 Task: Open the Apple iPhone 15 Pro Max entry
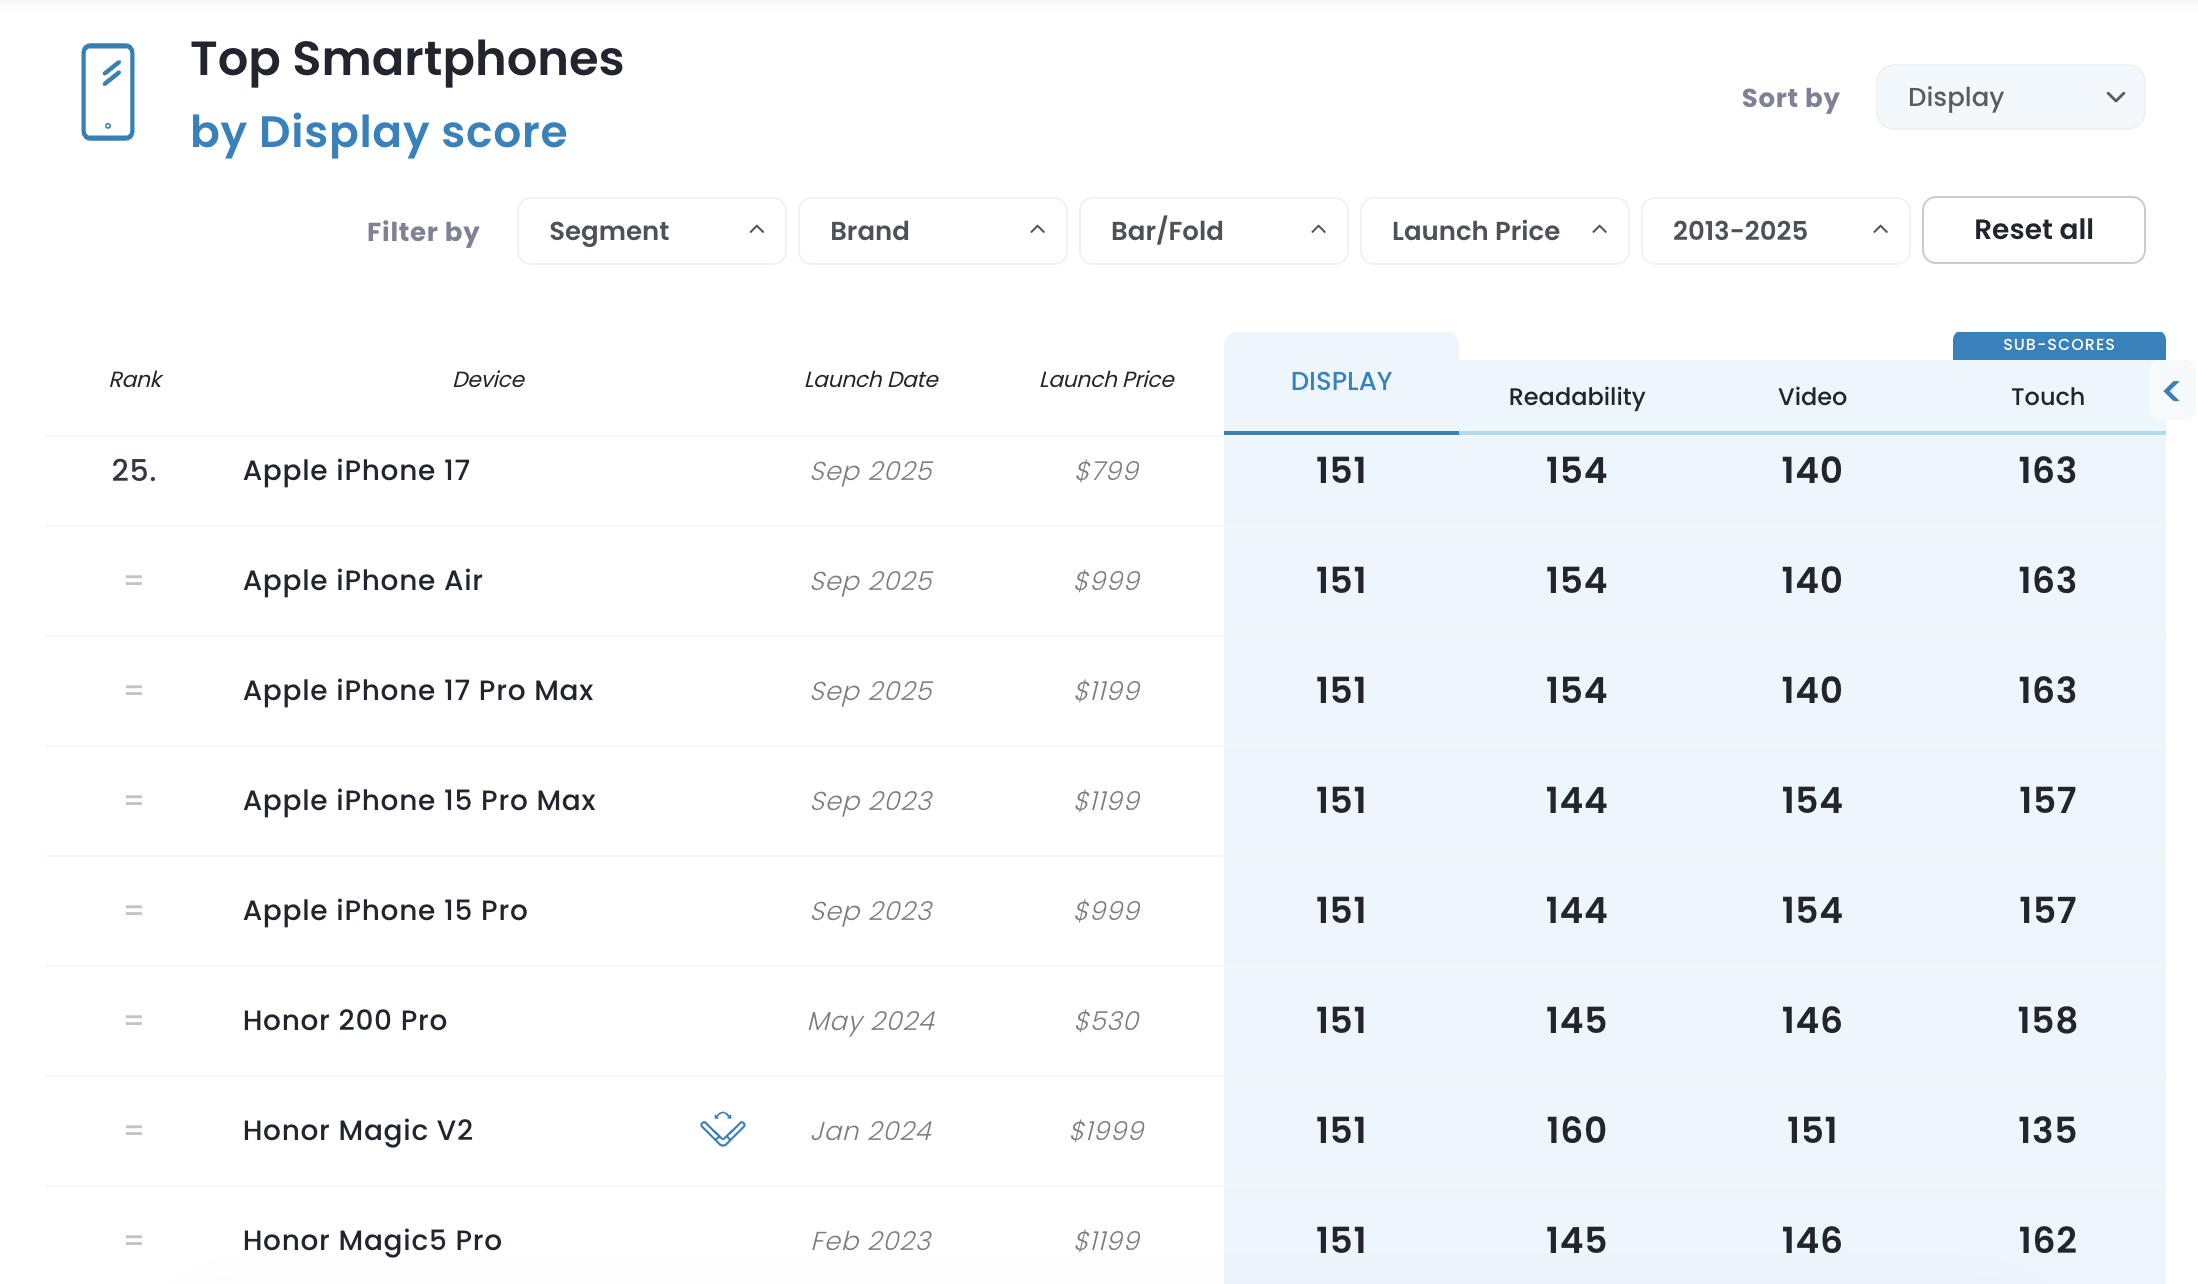(419, 800)
